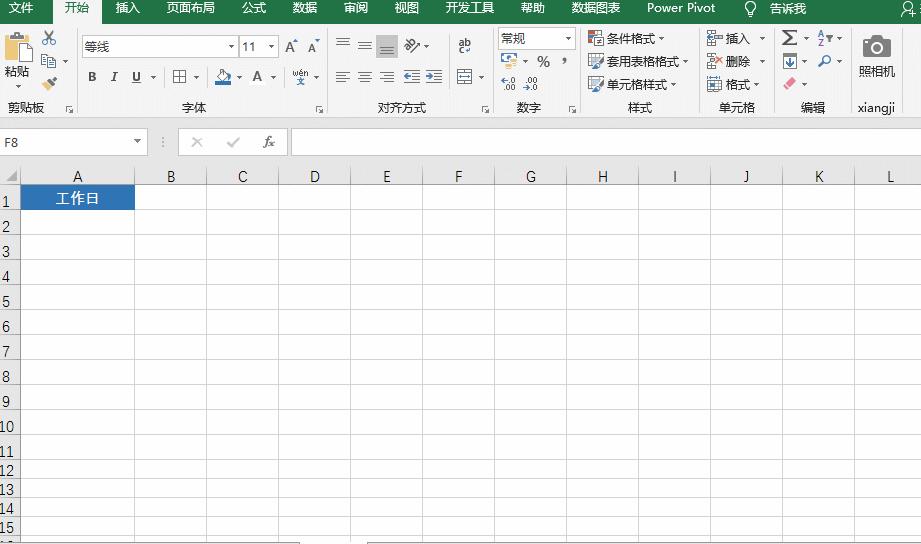
Task: Click inside the formula bar
Action: pyautogui.click(x=606, y=142)
